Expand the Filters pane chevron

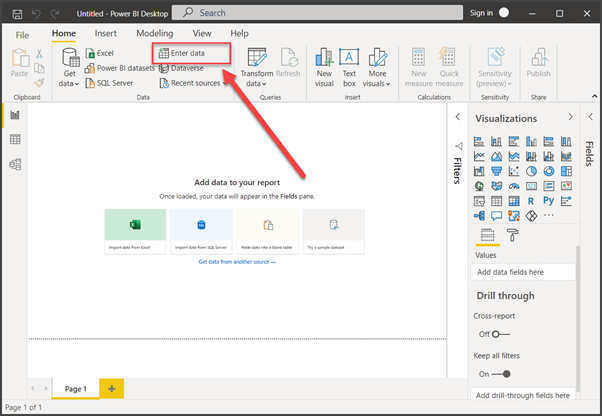pos(458,117)
